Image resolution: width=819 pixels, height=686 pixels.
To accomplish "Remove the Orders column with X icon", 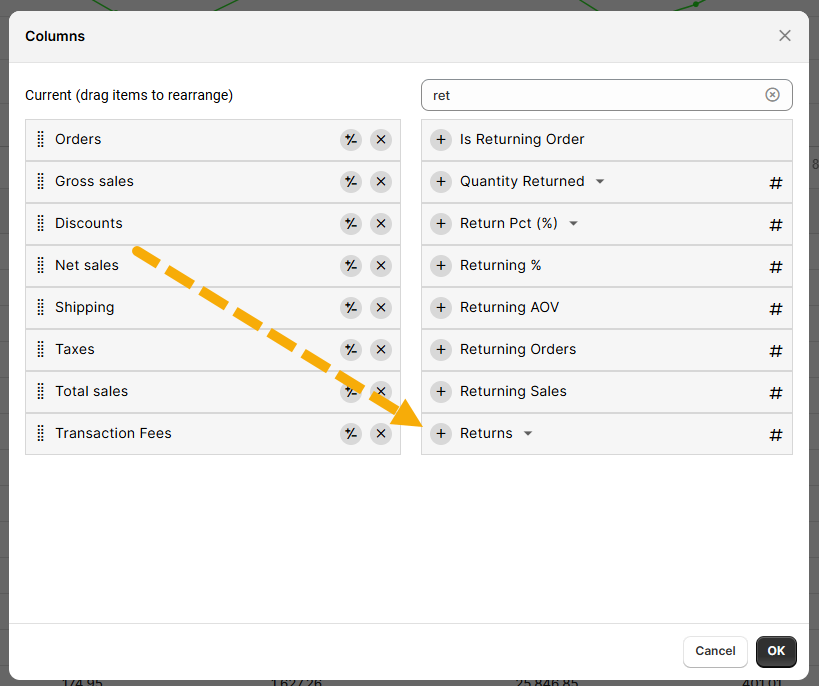I will [381, 140].
